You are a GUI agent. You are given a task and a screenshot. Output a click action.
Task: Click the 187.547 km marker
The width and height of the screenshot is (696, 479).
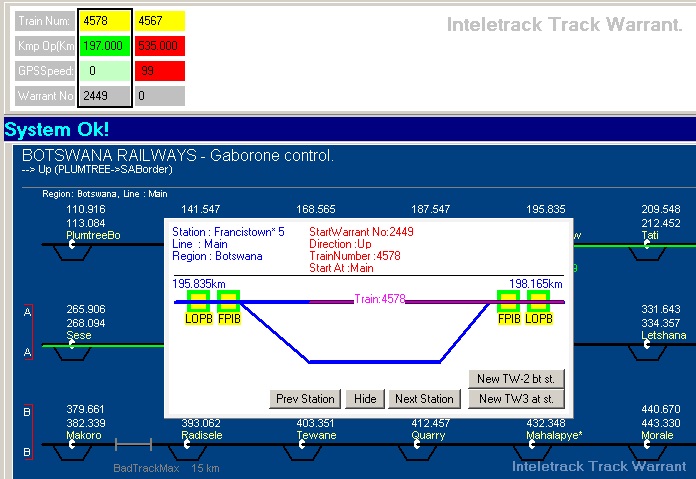click(431, 209)
